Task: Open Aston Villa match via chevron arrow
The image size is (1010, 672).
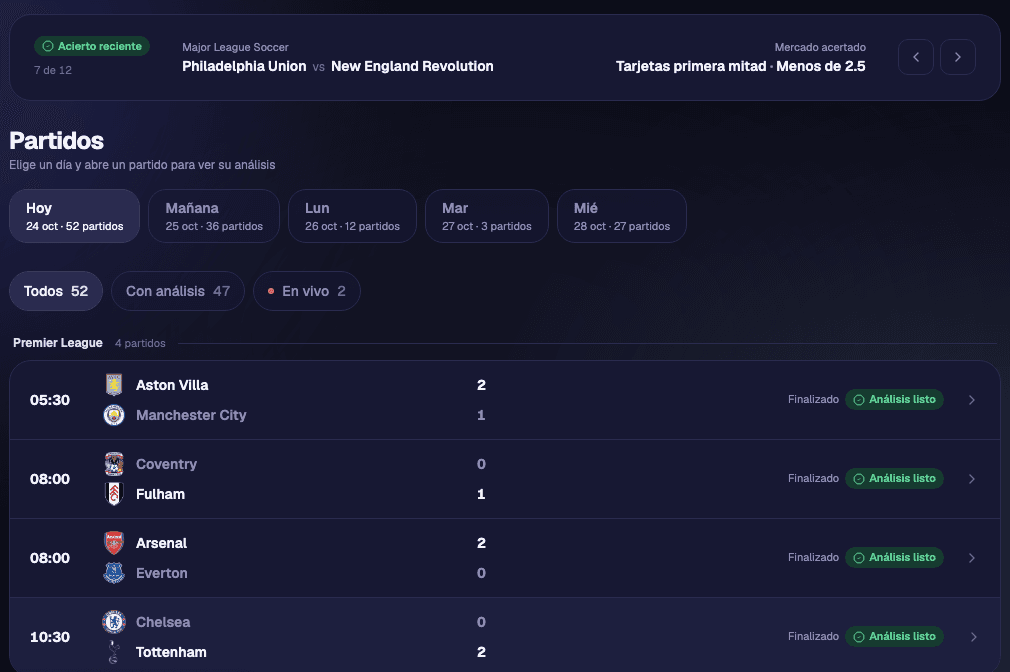Action: pyautogui.click(x=972, y=400)
